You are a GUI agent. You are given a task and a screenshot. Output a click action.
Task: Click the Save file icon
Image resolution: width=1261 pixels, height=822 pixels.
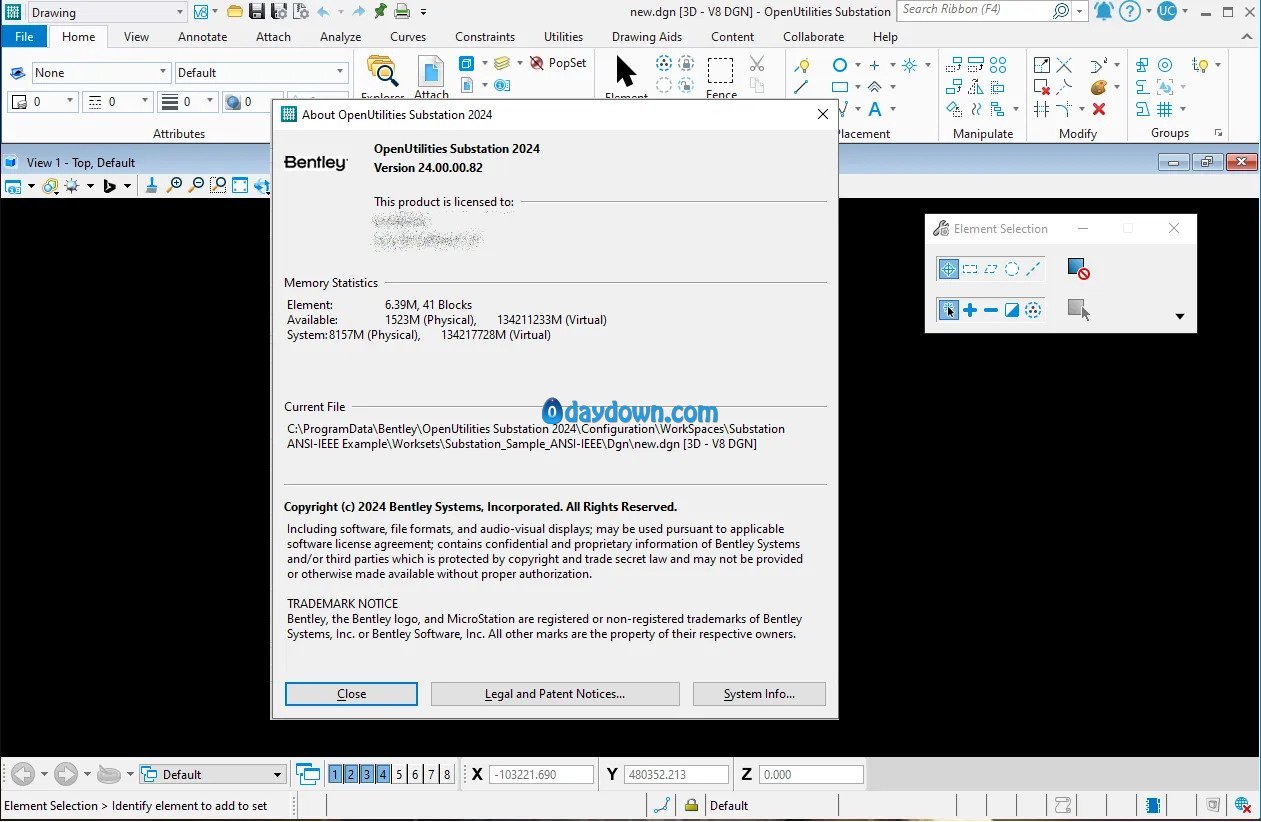point(257,12)
